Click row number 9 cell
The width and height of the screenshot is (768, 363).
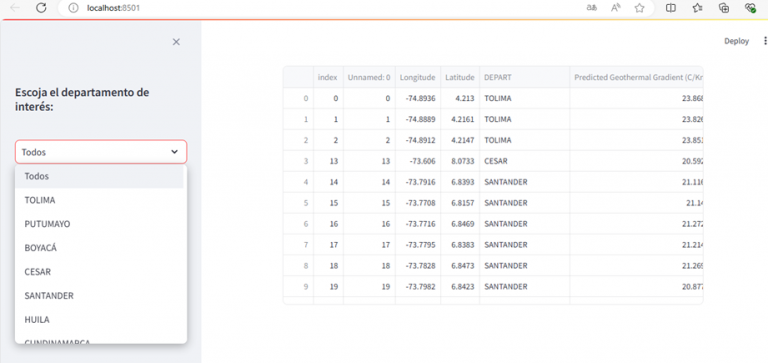[299, 287]
